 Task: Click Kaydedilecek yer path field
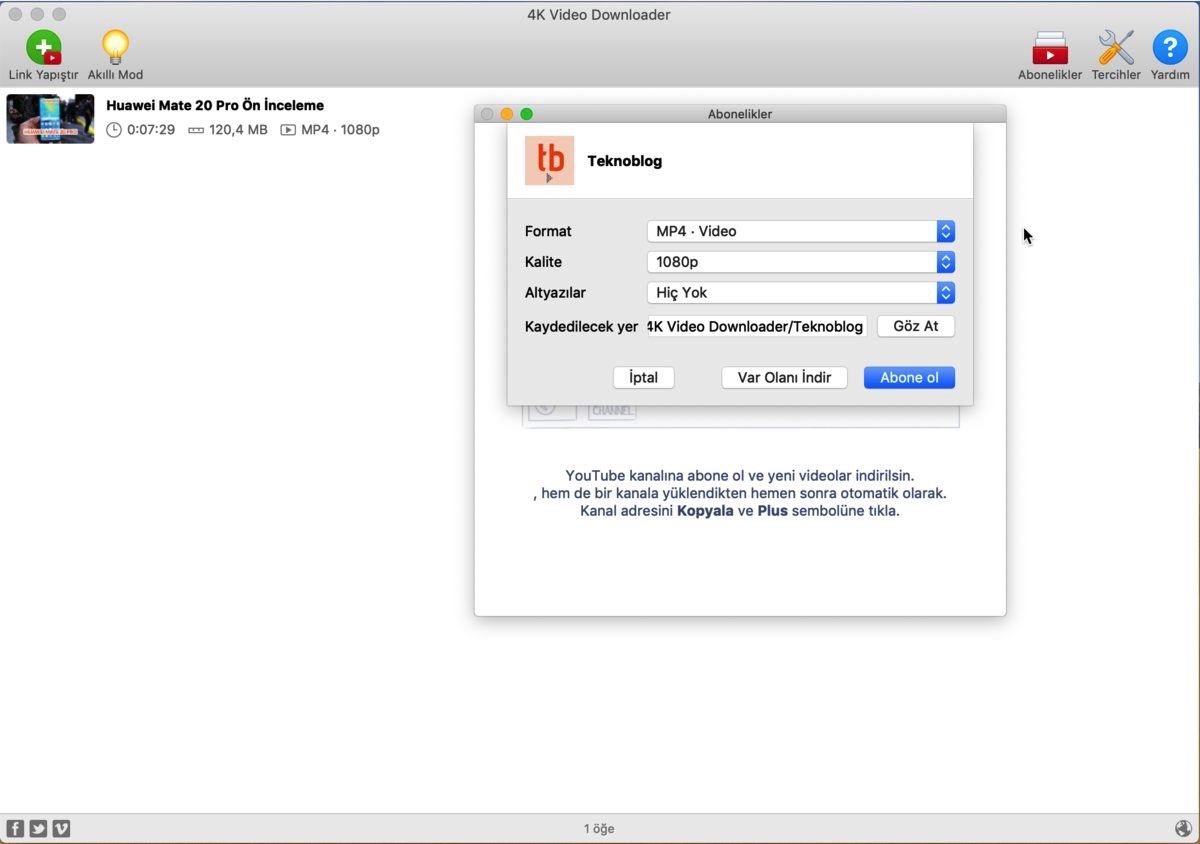click(757, 326)
